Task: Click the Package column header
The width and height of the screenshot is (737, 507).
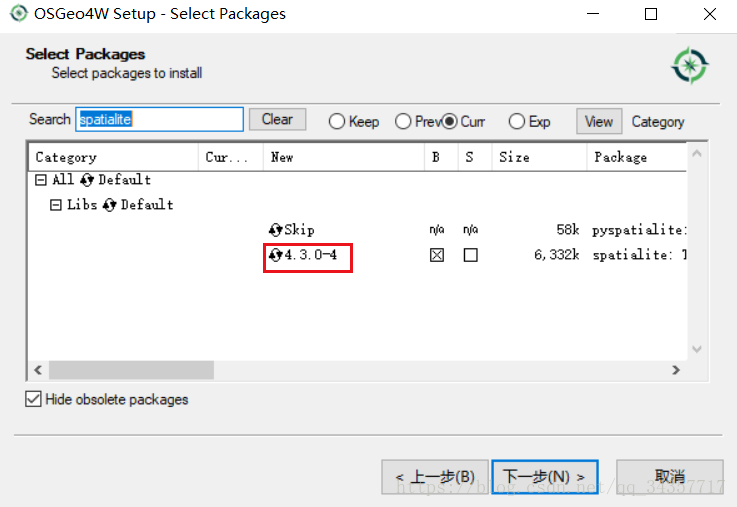Action: tap(637, 157)
